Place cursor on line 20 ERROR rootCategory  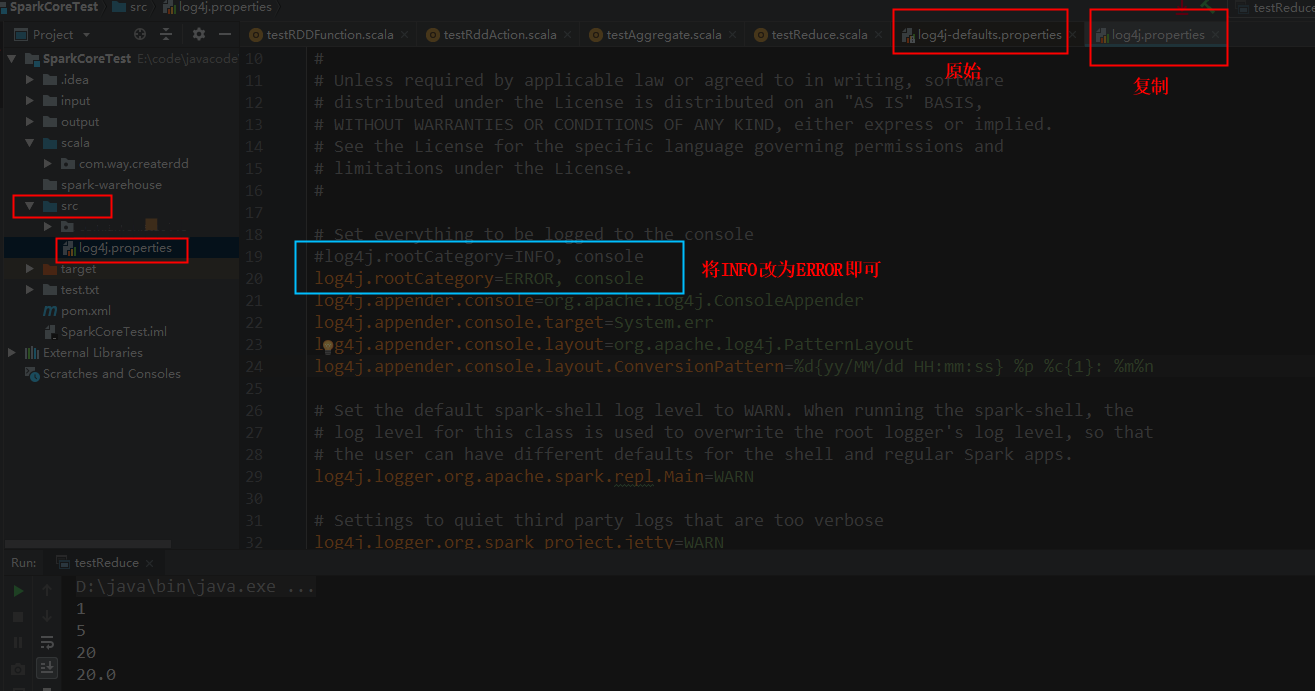click(x=479, y=278)
